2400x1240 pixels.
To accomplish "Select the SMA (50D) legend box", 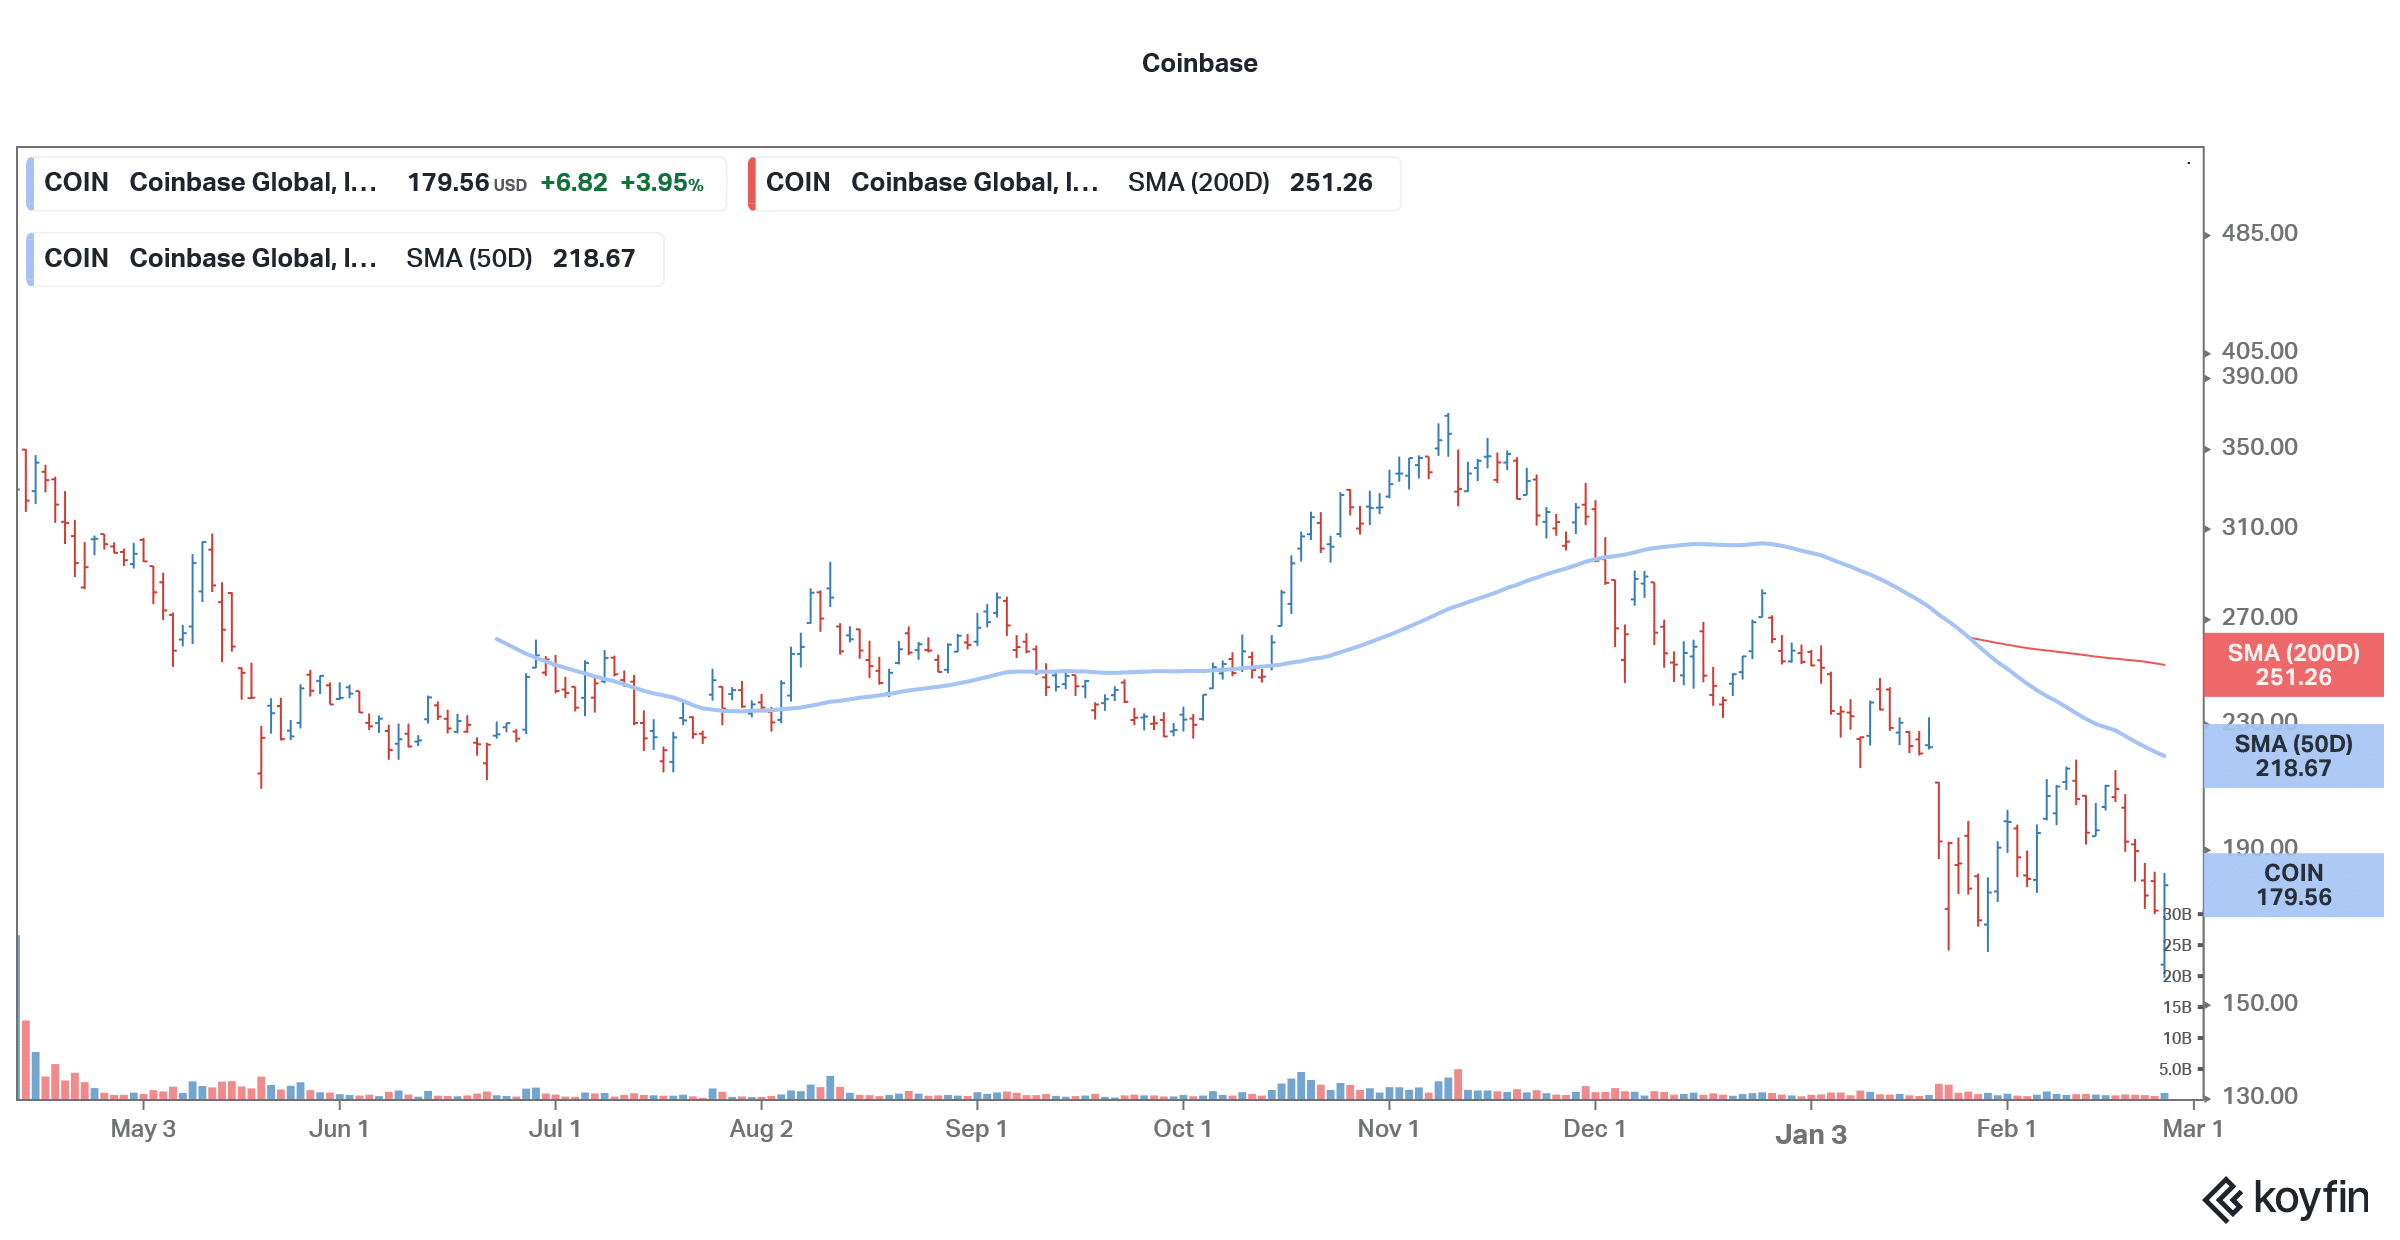I will point(345,259).
